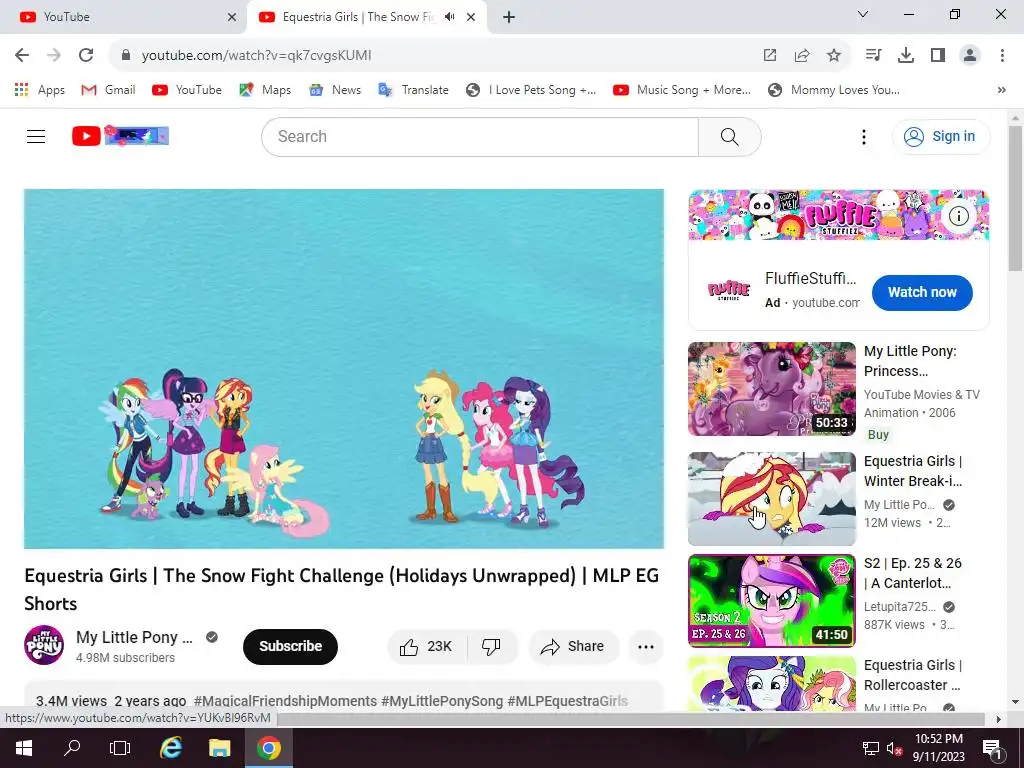Click the page vertical scrollbar

point(1015,199)
